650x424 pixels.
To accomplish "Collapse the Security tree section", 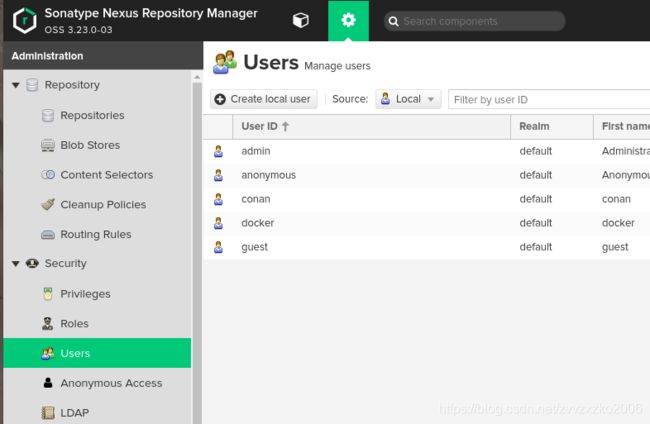I will (x=16, y=264).
